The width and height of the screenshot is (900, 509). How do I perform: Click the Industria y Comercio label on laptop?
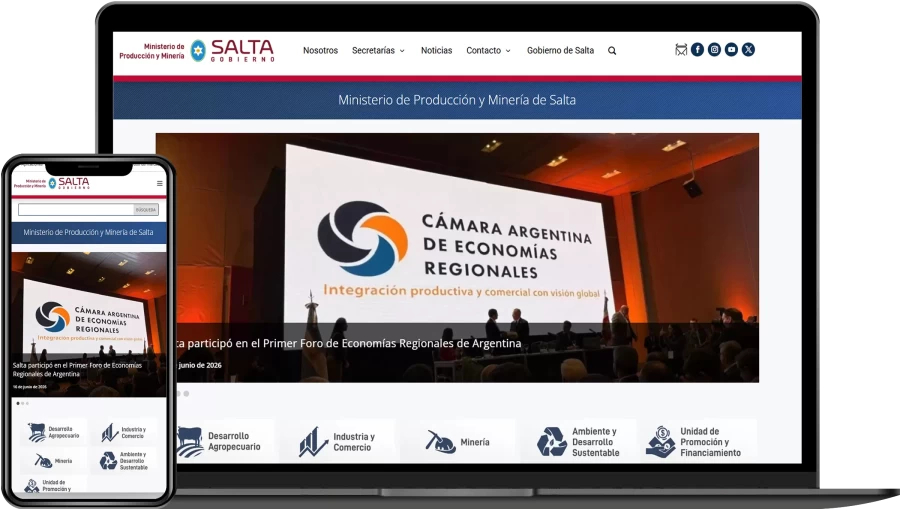[354, 442]
